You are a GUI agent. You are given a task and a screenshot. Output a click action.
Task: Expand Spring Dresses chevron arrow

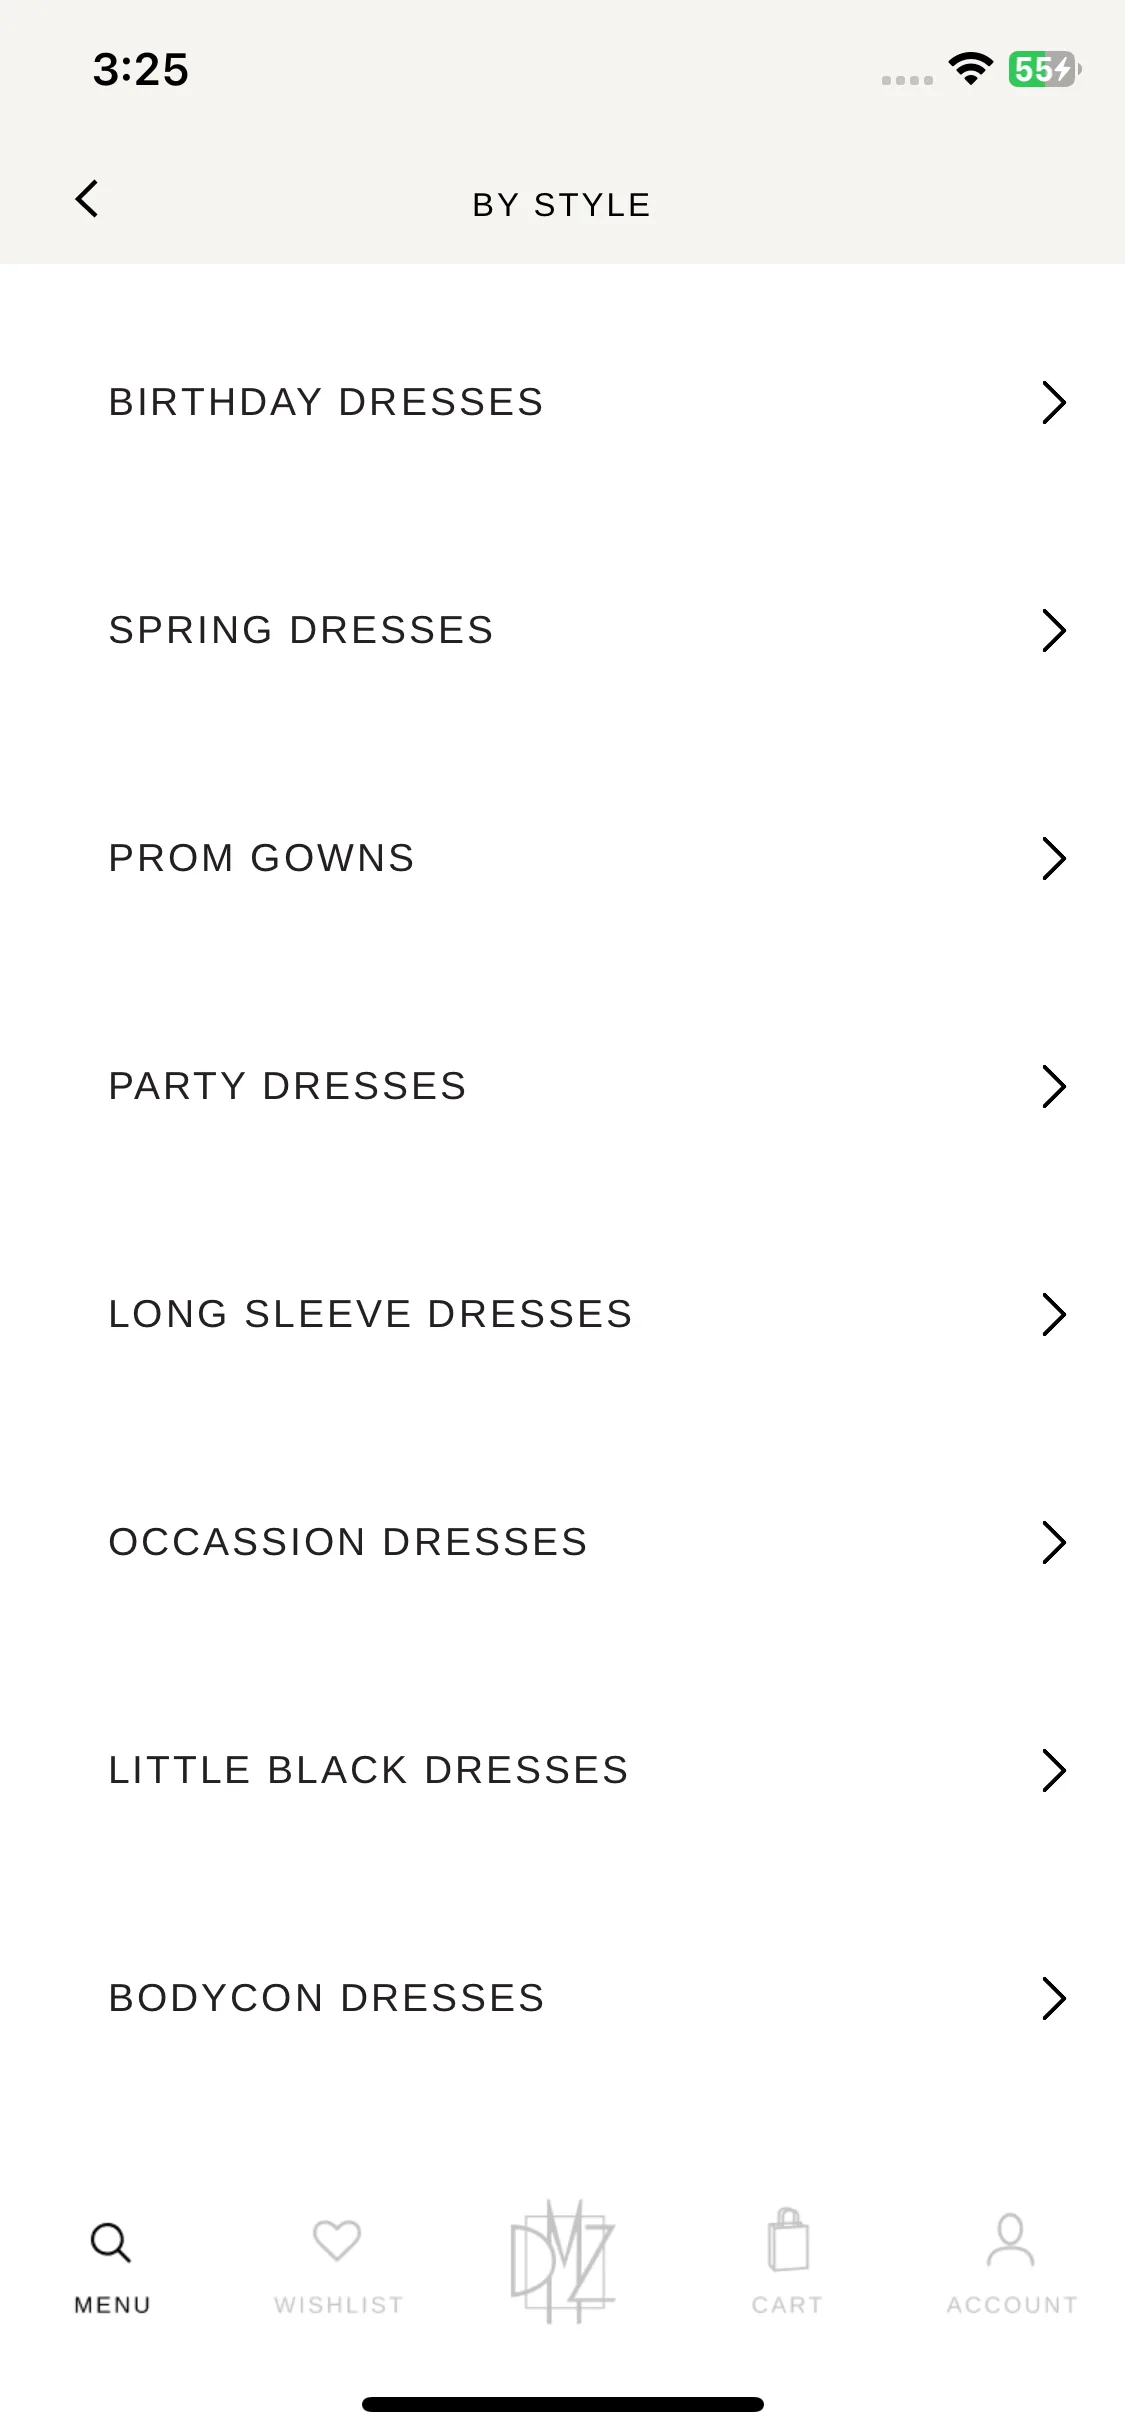point(1054,630)
